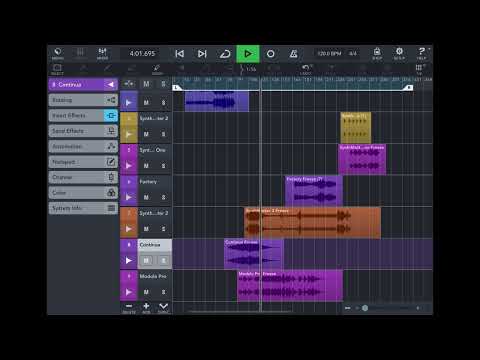Select the Modula Pro Freeze clip
480x360 pixels.
point(290,286)
